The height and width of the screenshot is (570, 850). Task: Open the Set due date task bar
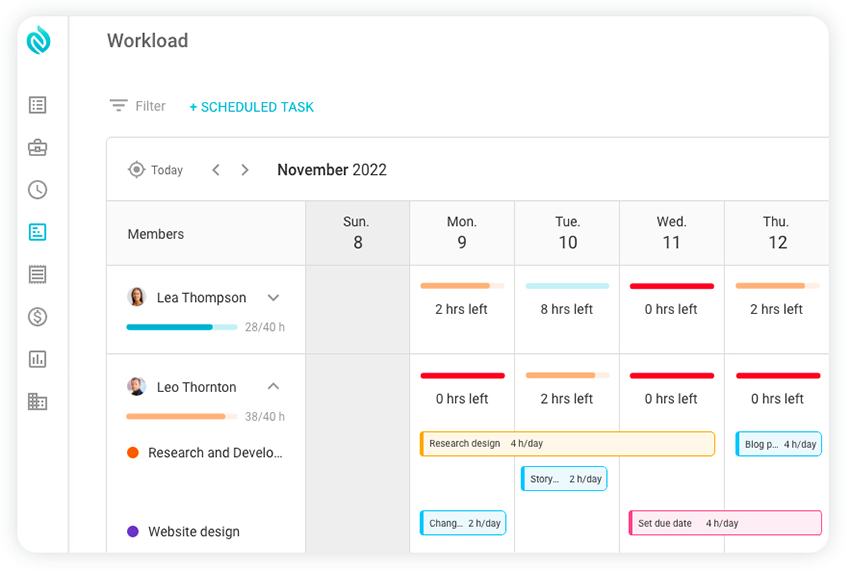click(x=725, y=523)
